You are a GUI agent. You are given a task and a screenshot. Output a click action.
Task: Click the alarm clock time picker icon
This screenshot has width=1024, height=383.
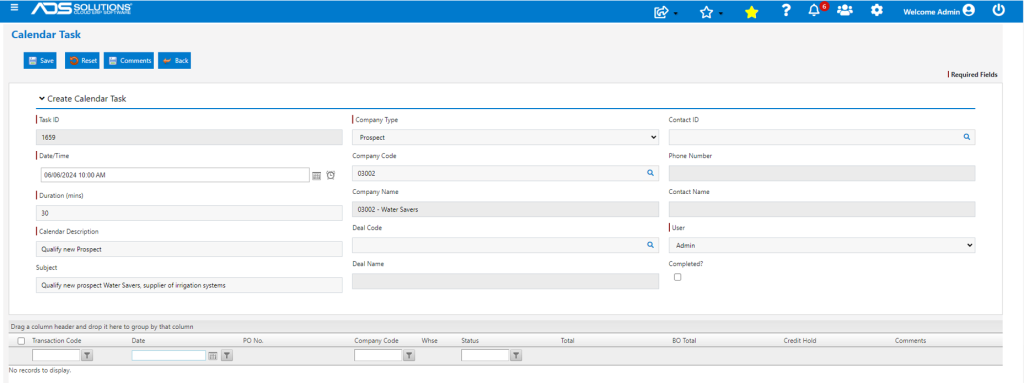331,175
